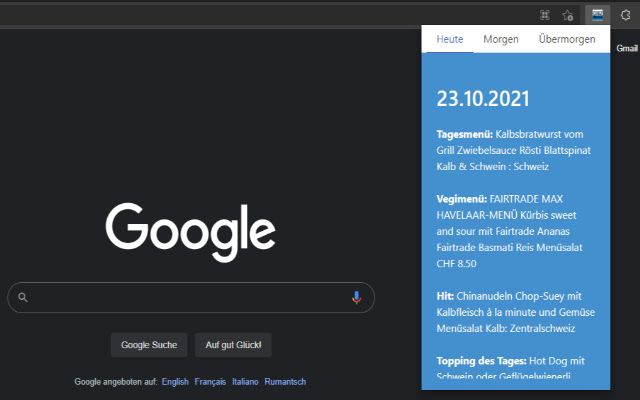
Task: Click the magnifier icon in search box
Action: tap(23, 298)
